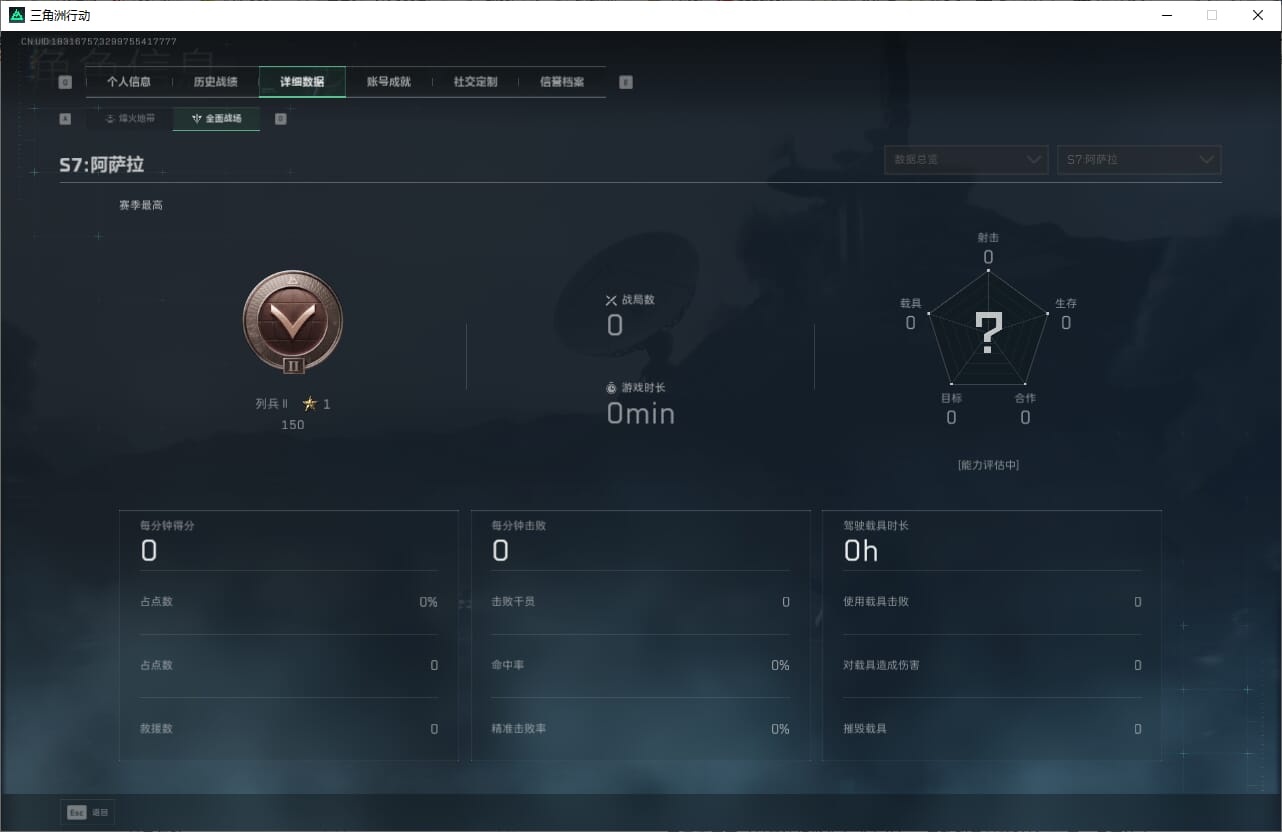Click the gold star beside rank name
This screenshot has height=832, width=1282.
tap(310, 404)
